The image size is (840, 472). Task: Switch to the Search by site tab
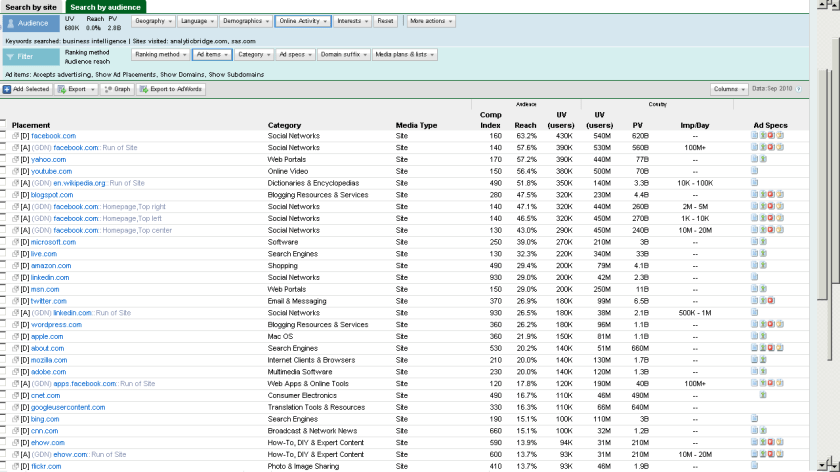pos(31,6)
